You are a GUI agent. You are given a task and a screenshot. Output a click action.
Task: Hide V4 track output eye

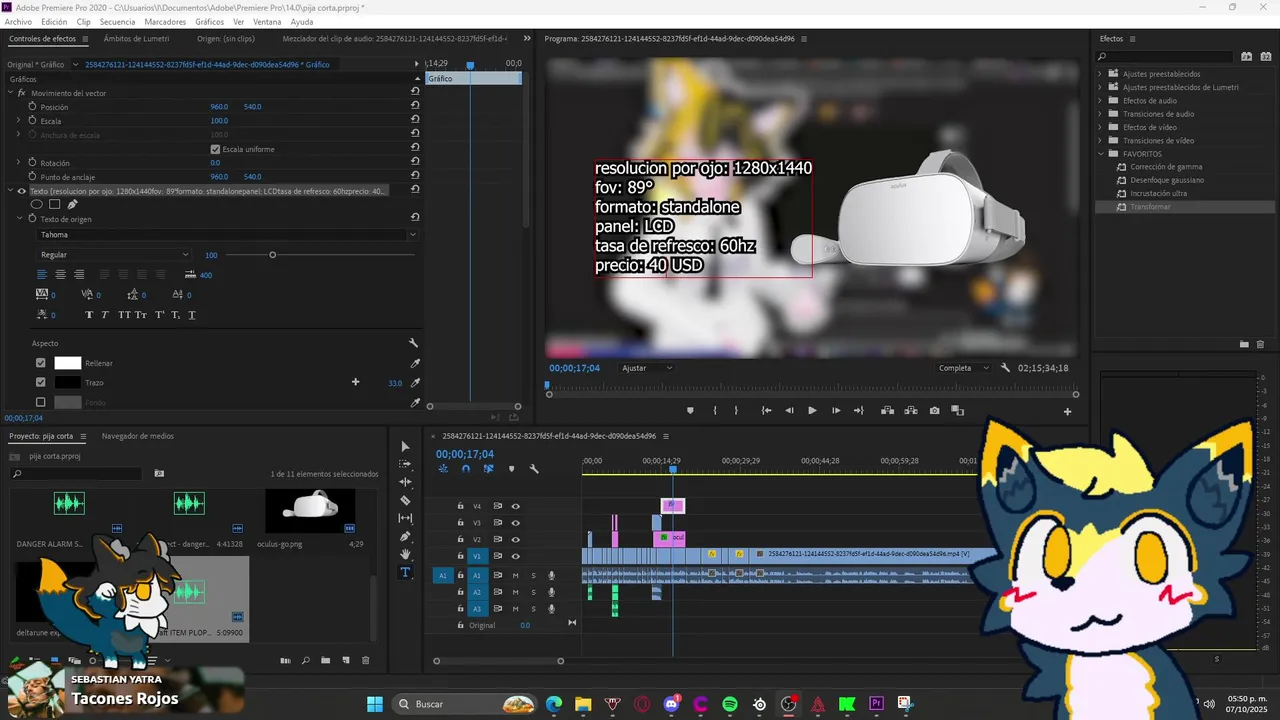point(516,506)
